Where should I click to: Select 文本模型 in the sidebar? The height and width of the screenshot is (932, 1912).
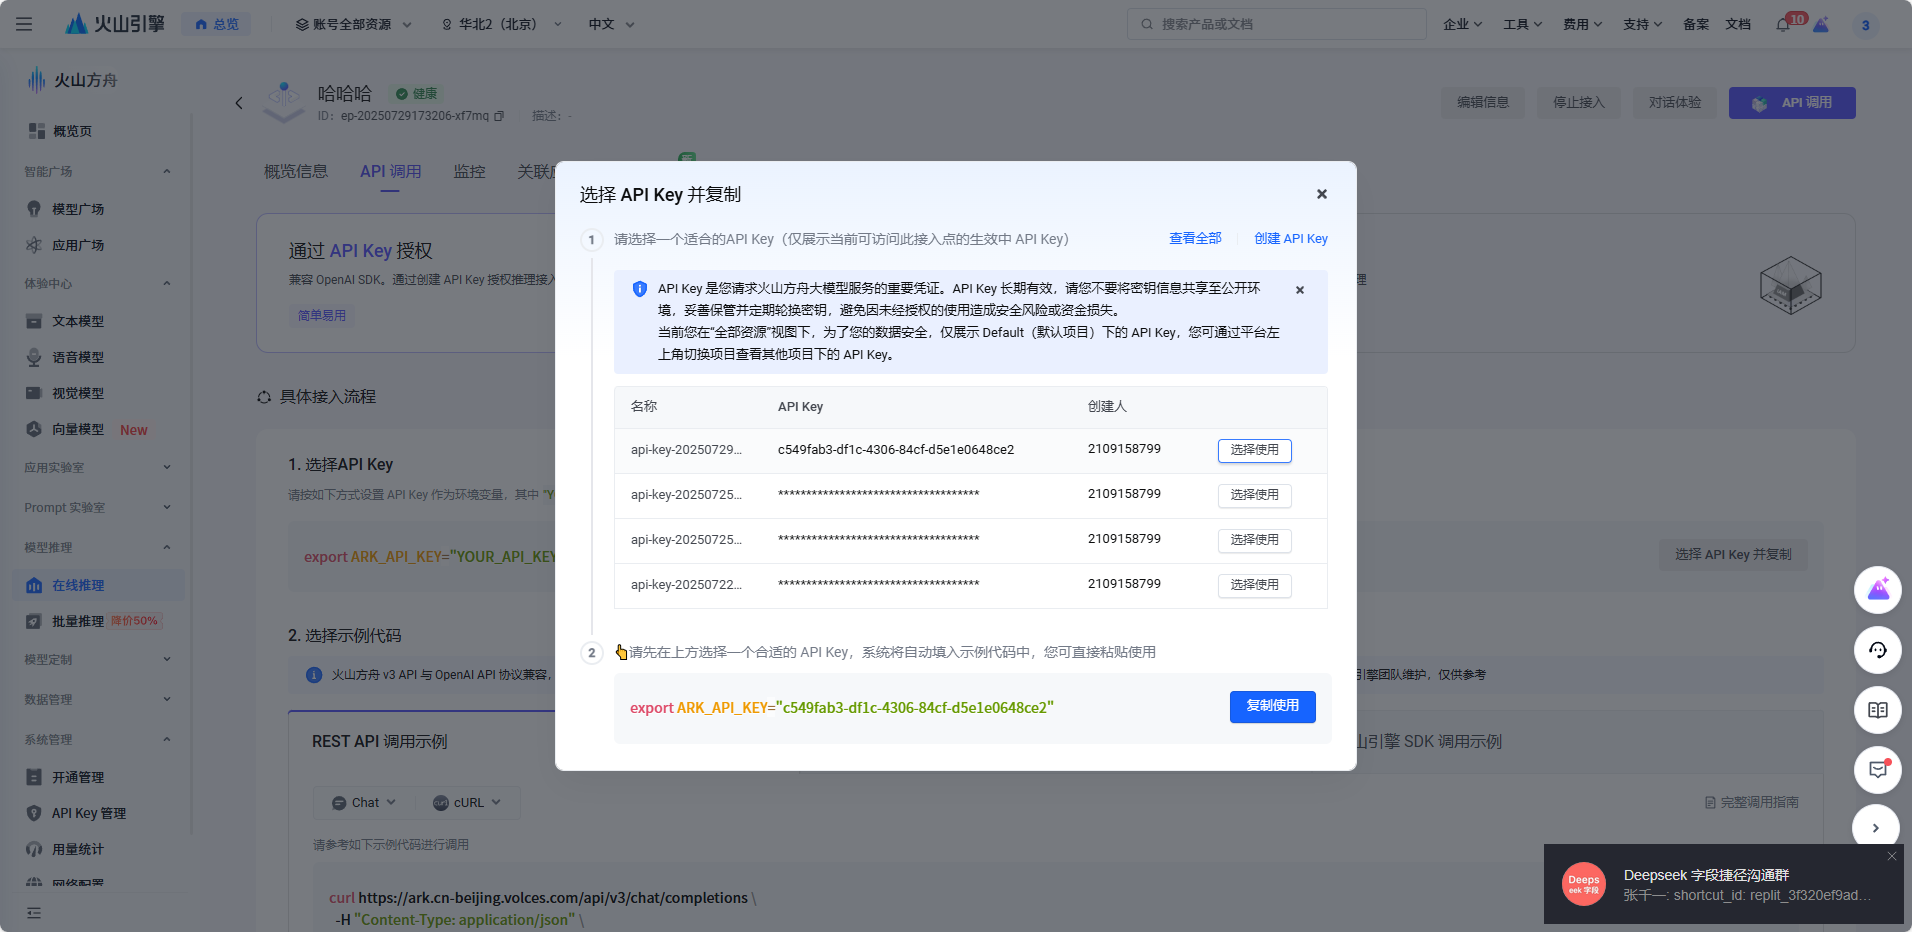click(x=78, y=321)
